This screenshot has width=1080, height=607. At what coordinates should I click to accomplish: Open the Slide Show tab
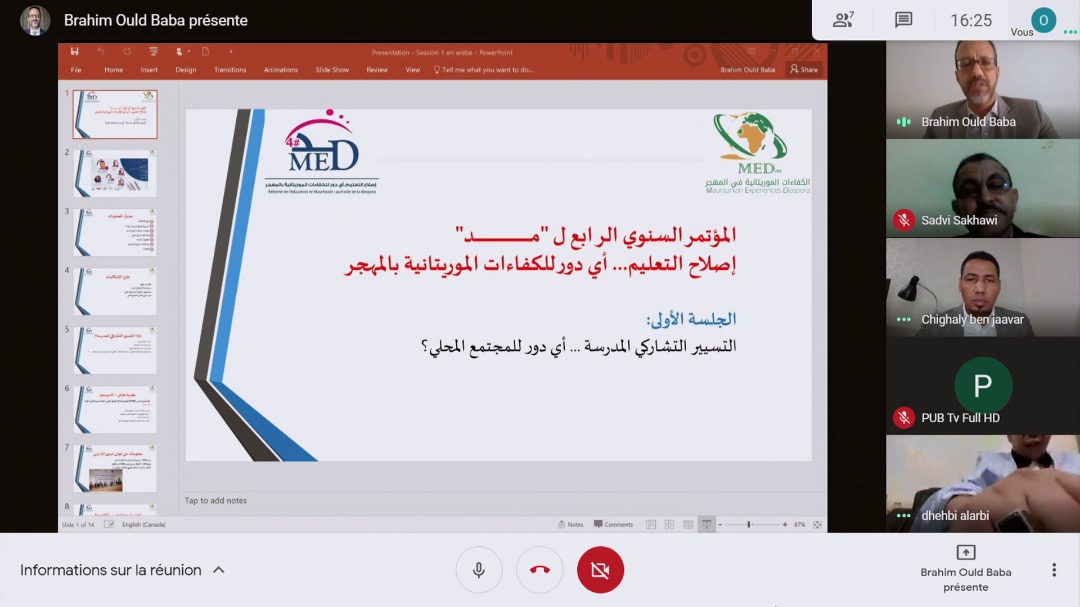coord(332,70)
